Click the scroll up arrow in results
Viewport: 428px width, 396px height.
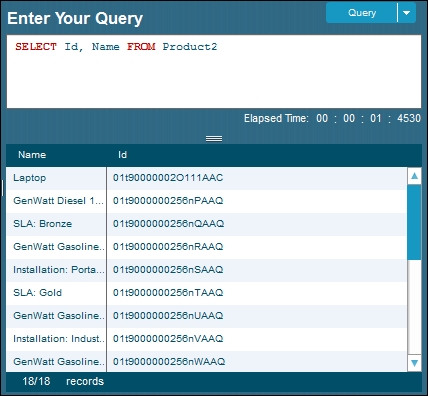414,176
